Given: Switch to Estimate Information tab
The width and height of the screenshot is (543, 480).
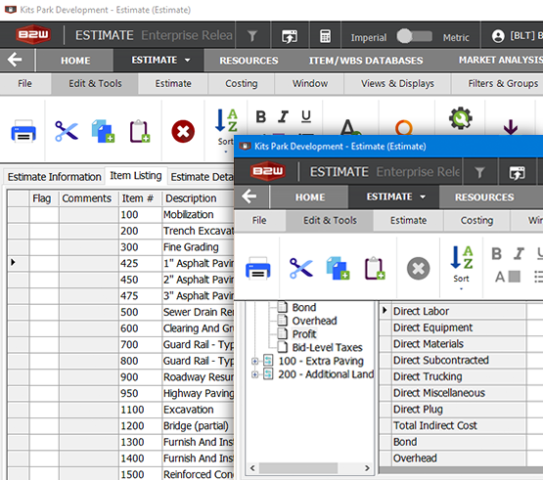Looking at the screenshot, I should click(54, 177).
